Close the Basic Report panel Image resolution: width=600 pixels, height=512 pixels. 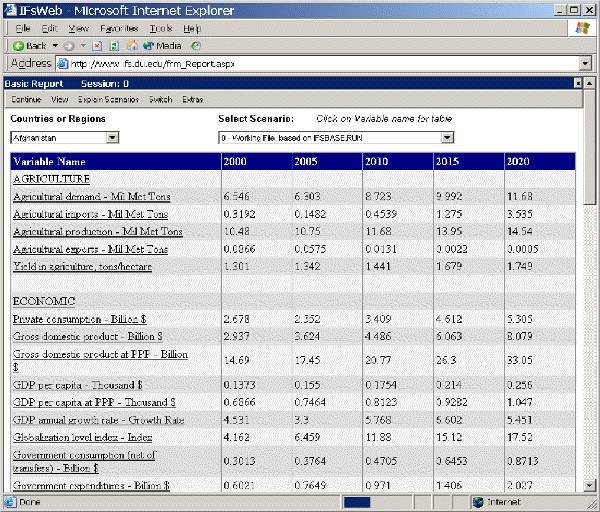pyautogui.click(x=578, y=83)
